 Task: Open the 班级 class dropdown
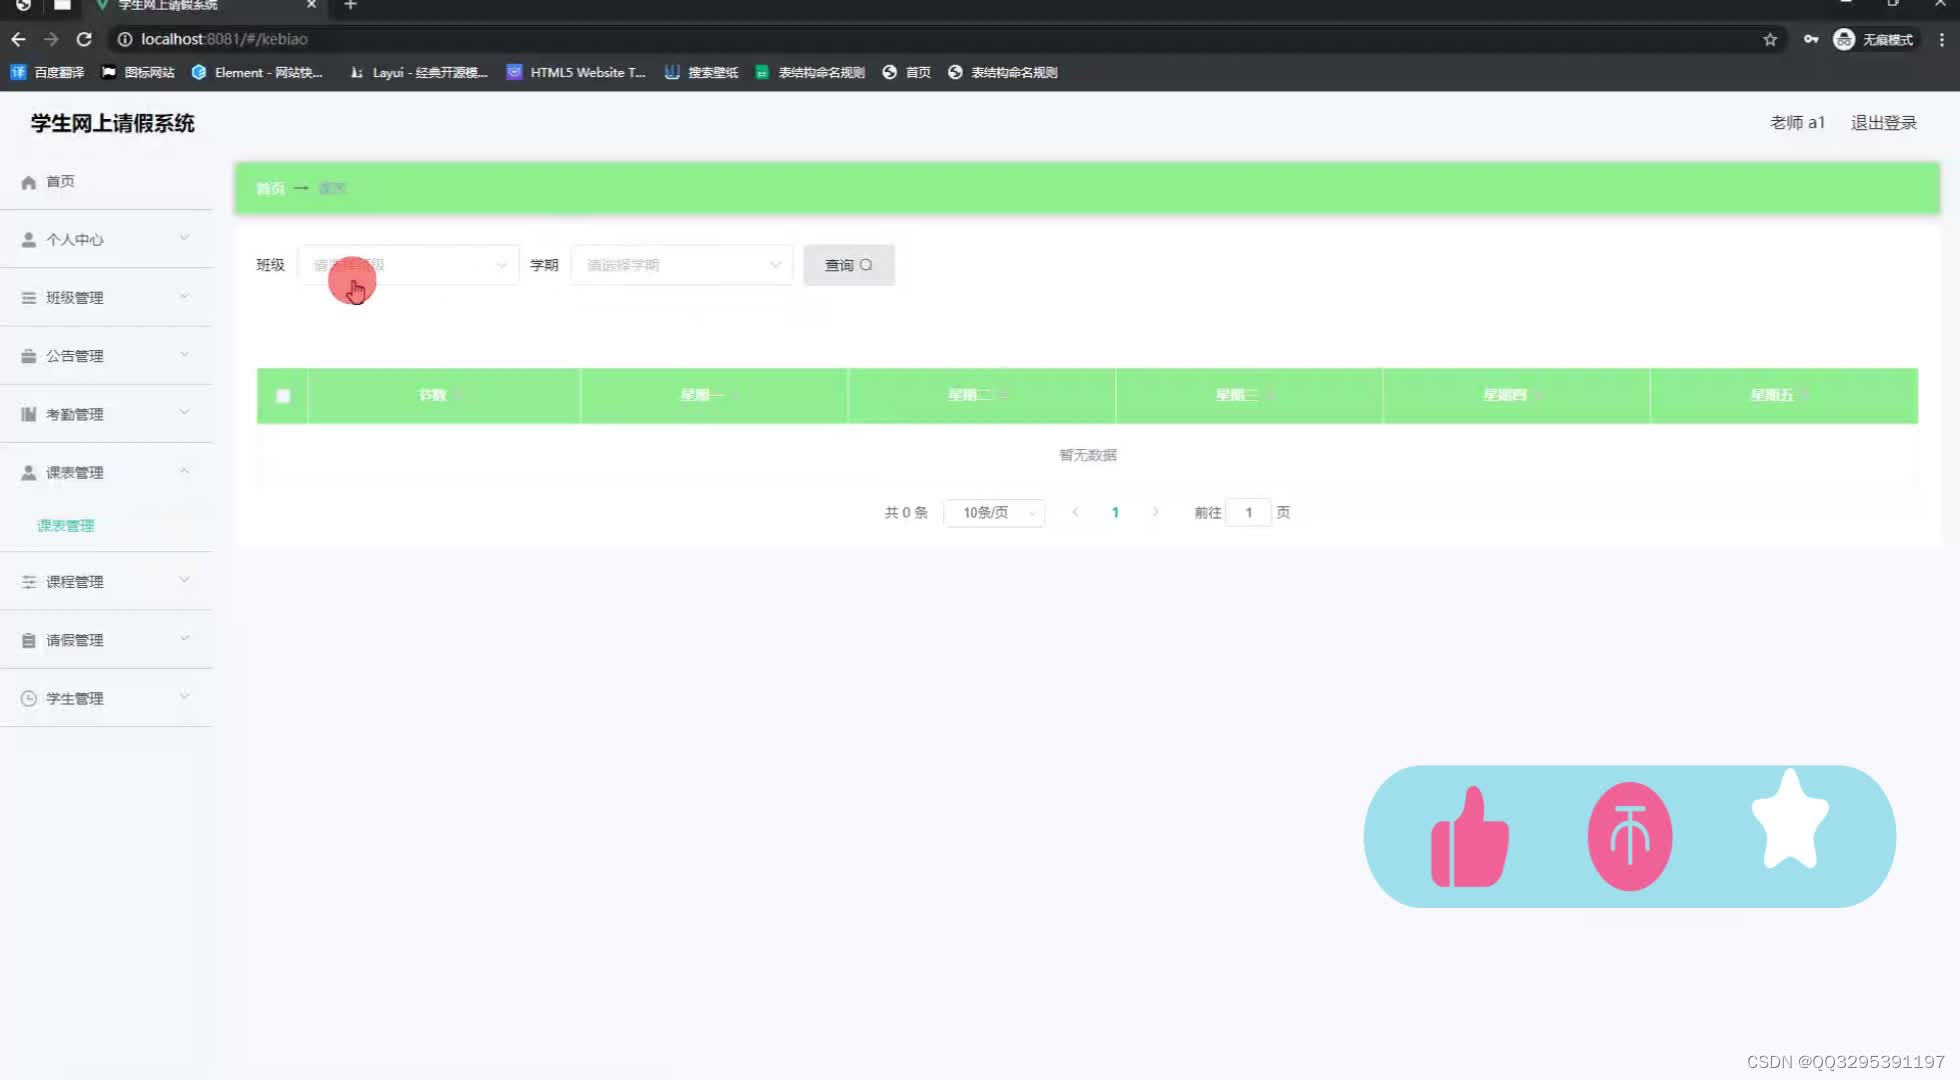pos(408,265)
